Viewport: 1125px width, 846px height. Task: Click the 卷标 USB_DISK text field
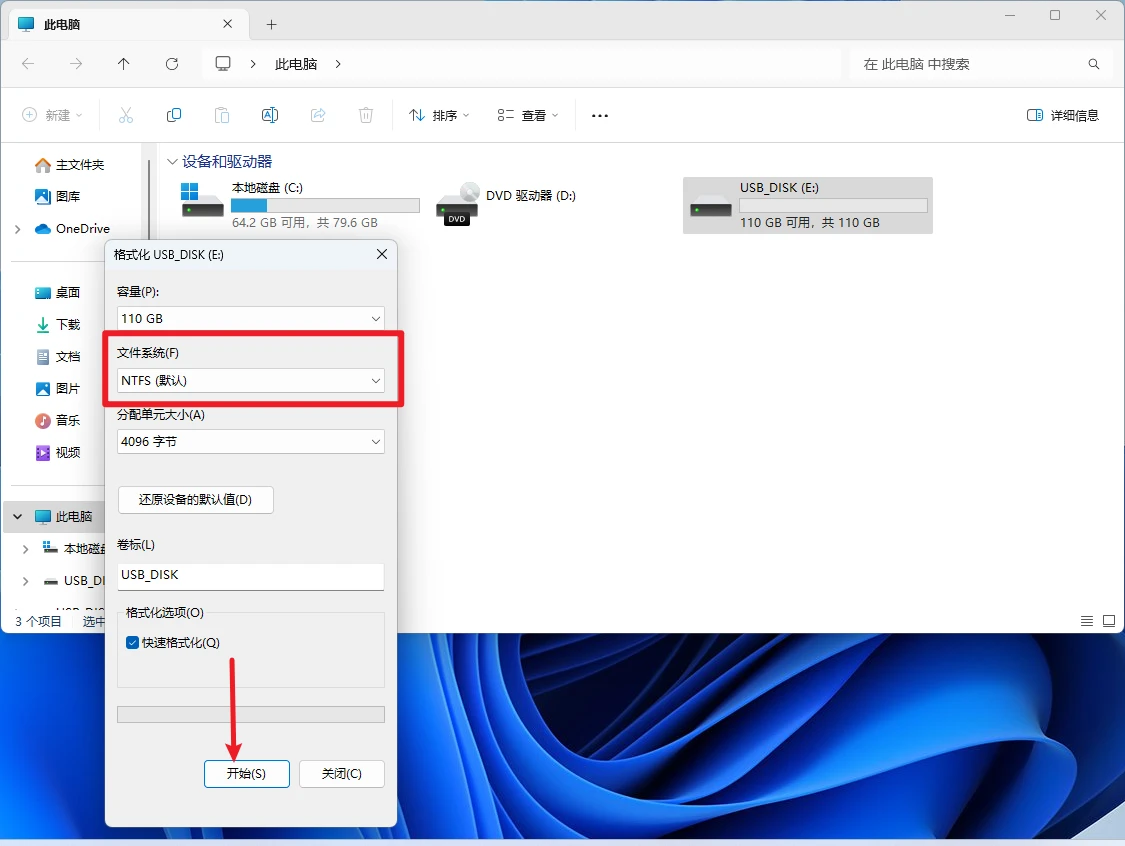250,576
